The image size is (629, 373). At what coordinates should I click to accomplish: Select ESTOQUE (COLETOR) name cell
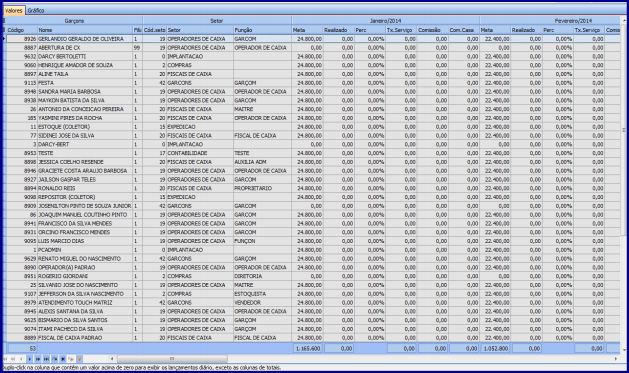85,127
